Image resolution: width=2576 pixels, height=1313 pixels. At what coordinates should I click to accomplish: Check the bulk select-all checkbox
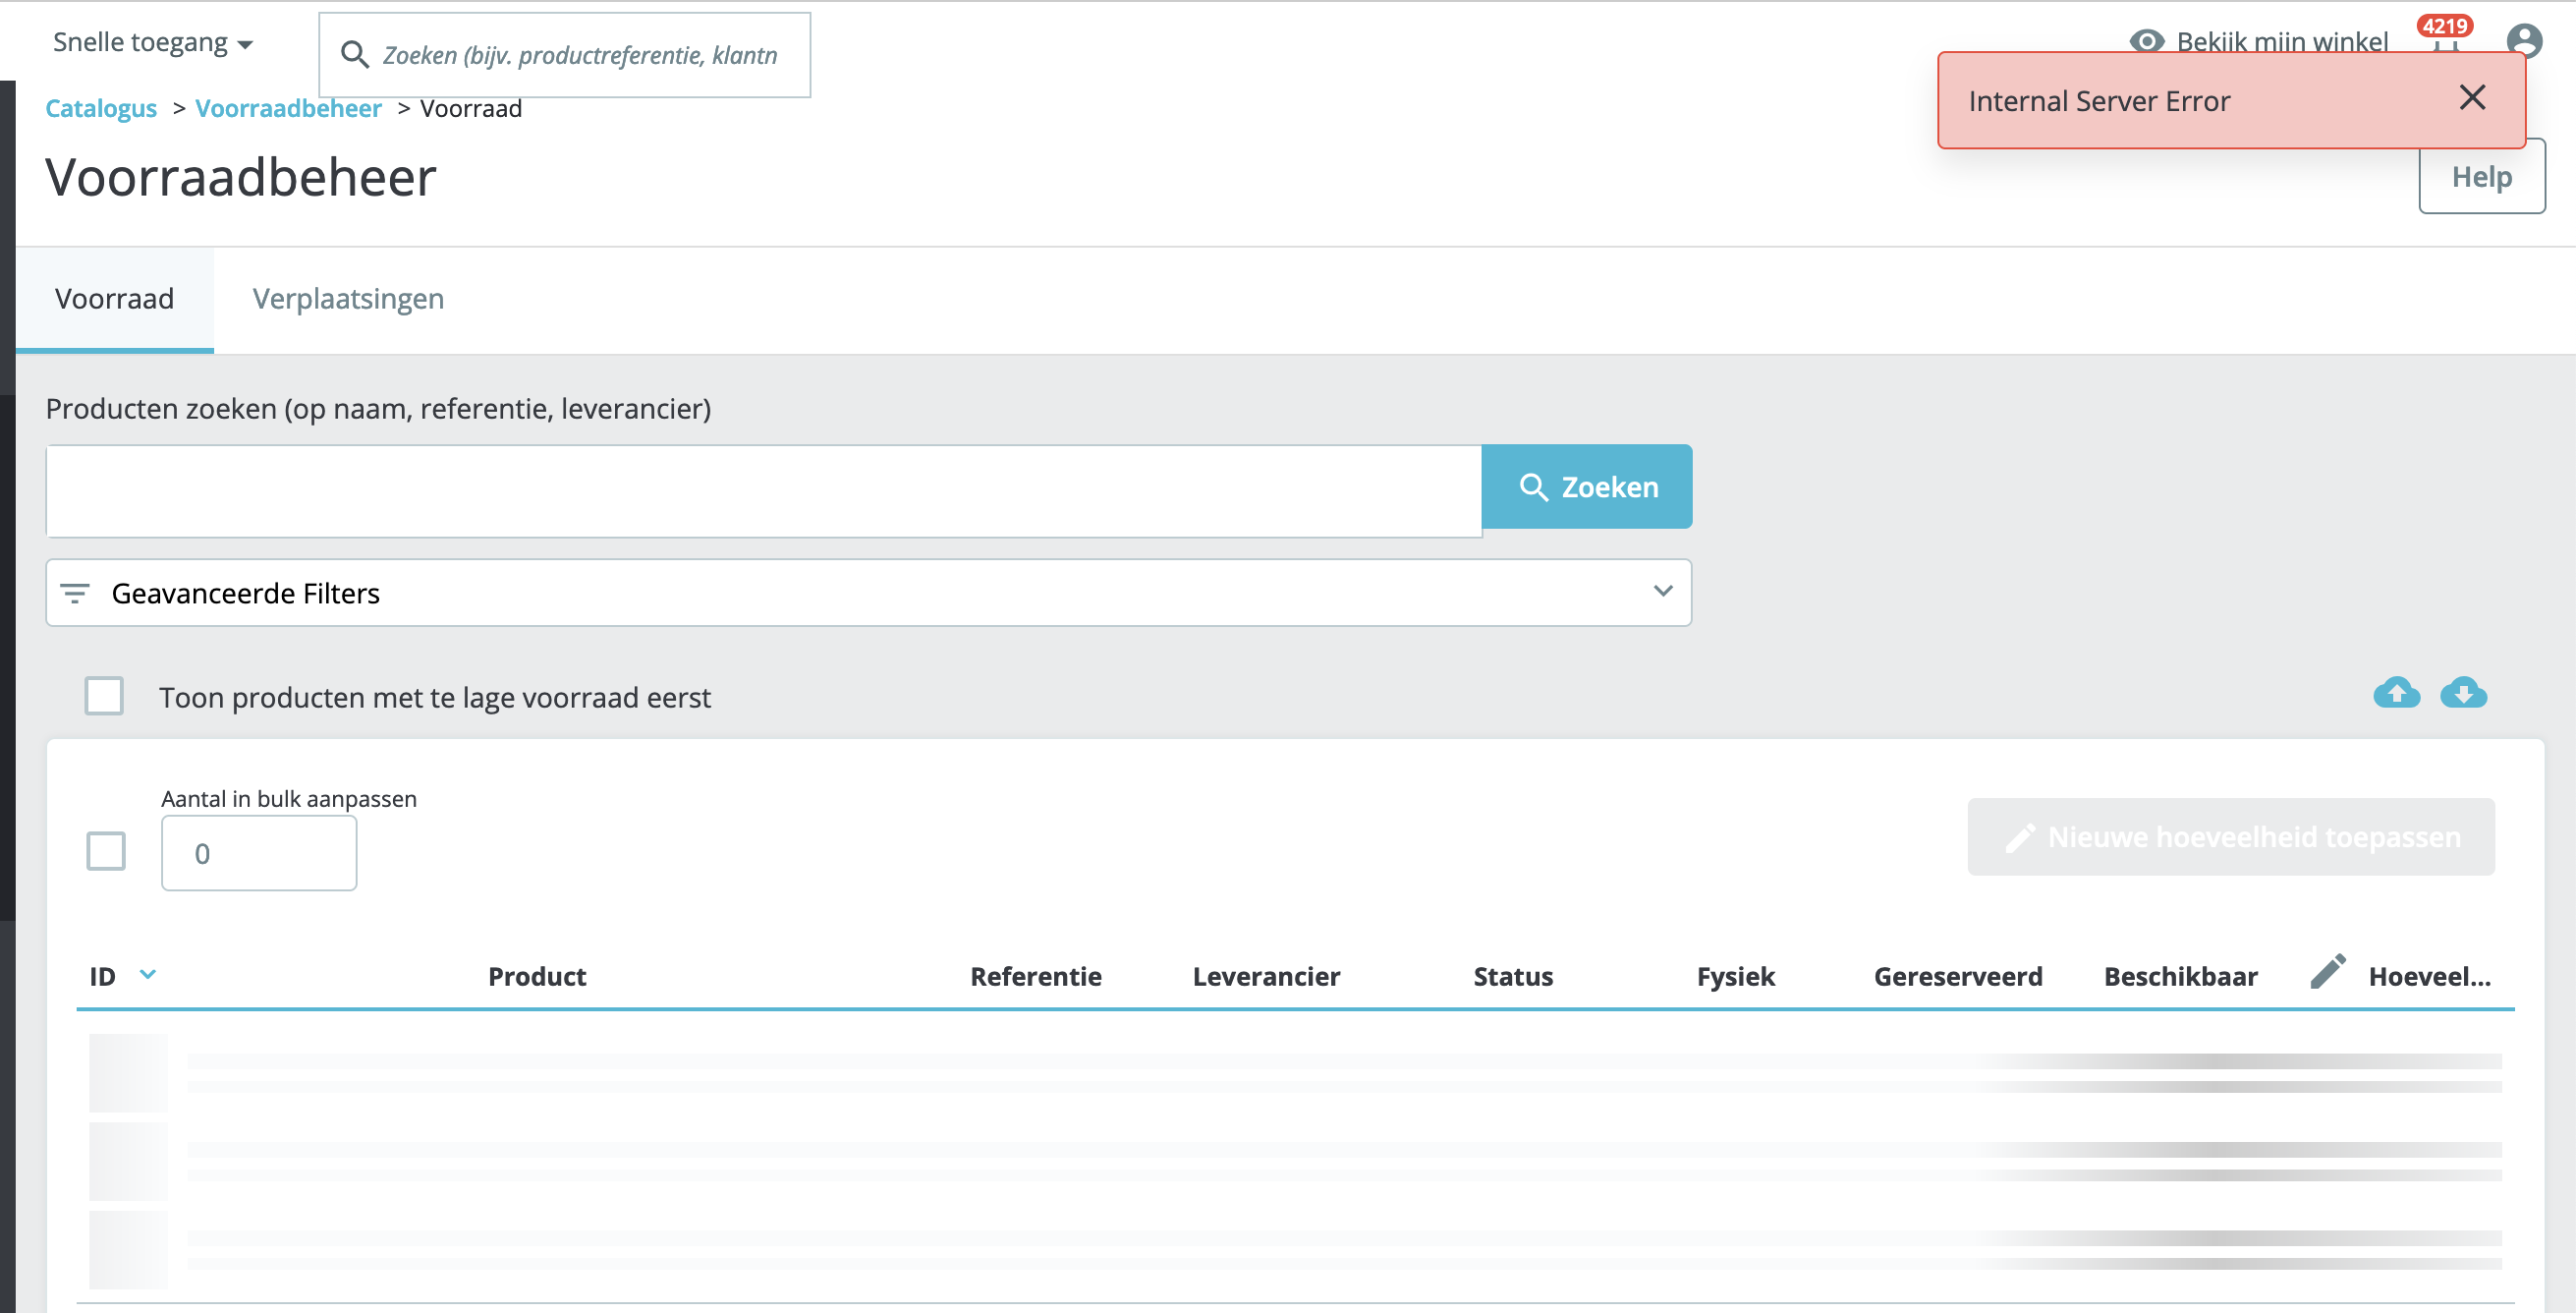click(x=106, y=851)
